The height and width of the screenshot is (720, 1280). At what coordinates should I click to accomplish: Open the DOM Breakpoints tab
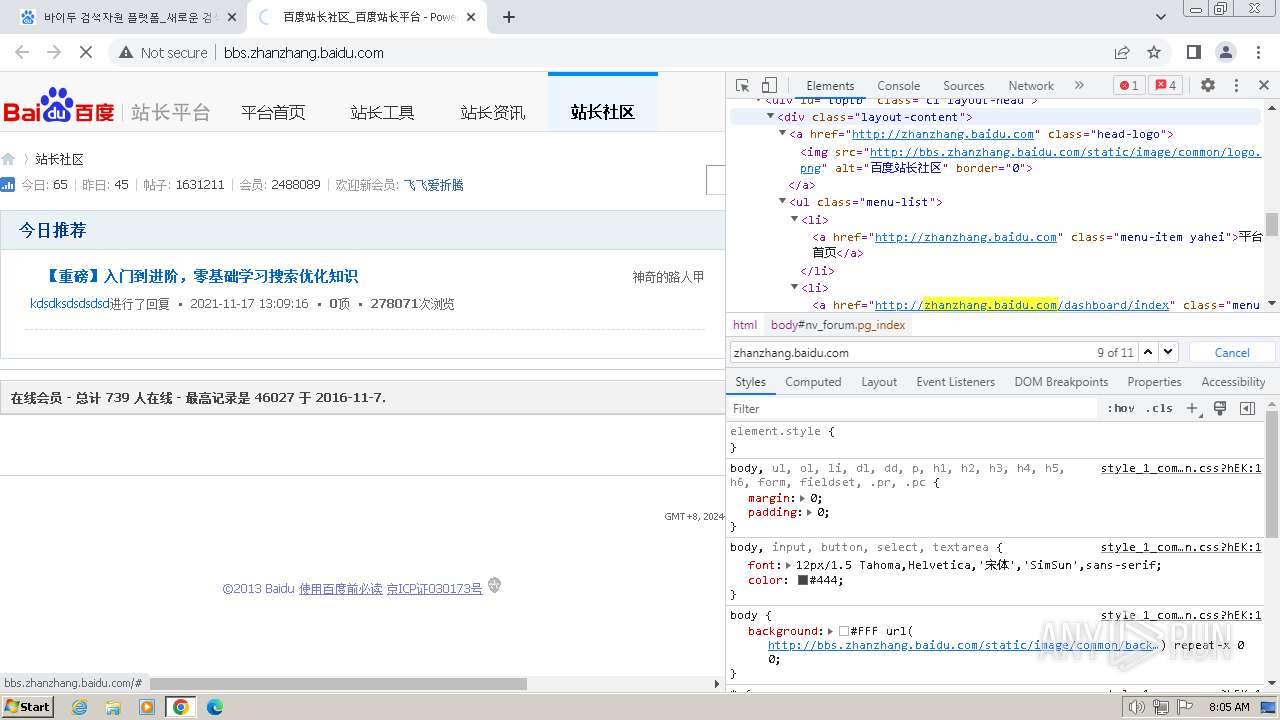click(1061, 382)
